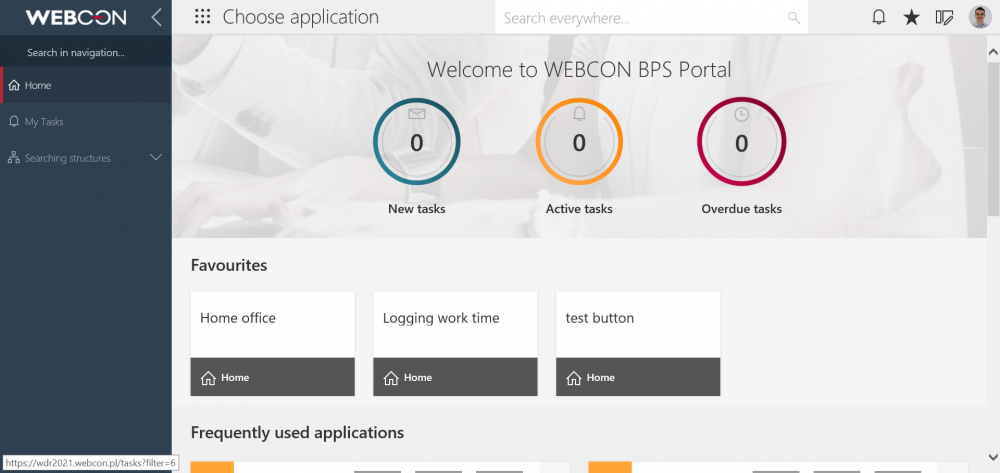
Task: Open the user profile avatar
Action: [980, 17]
